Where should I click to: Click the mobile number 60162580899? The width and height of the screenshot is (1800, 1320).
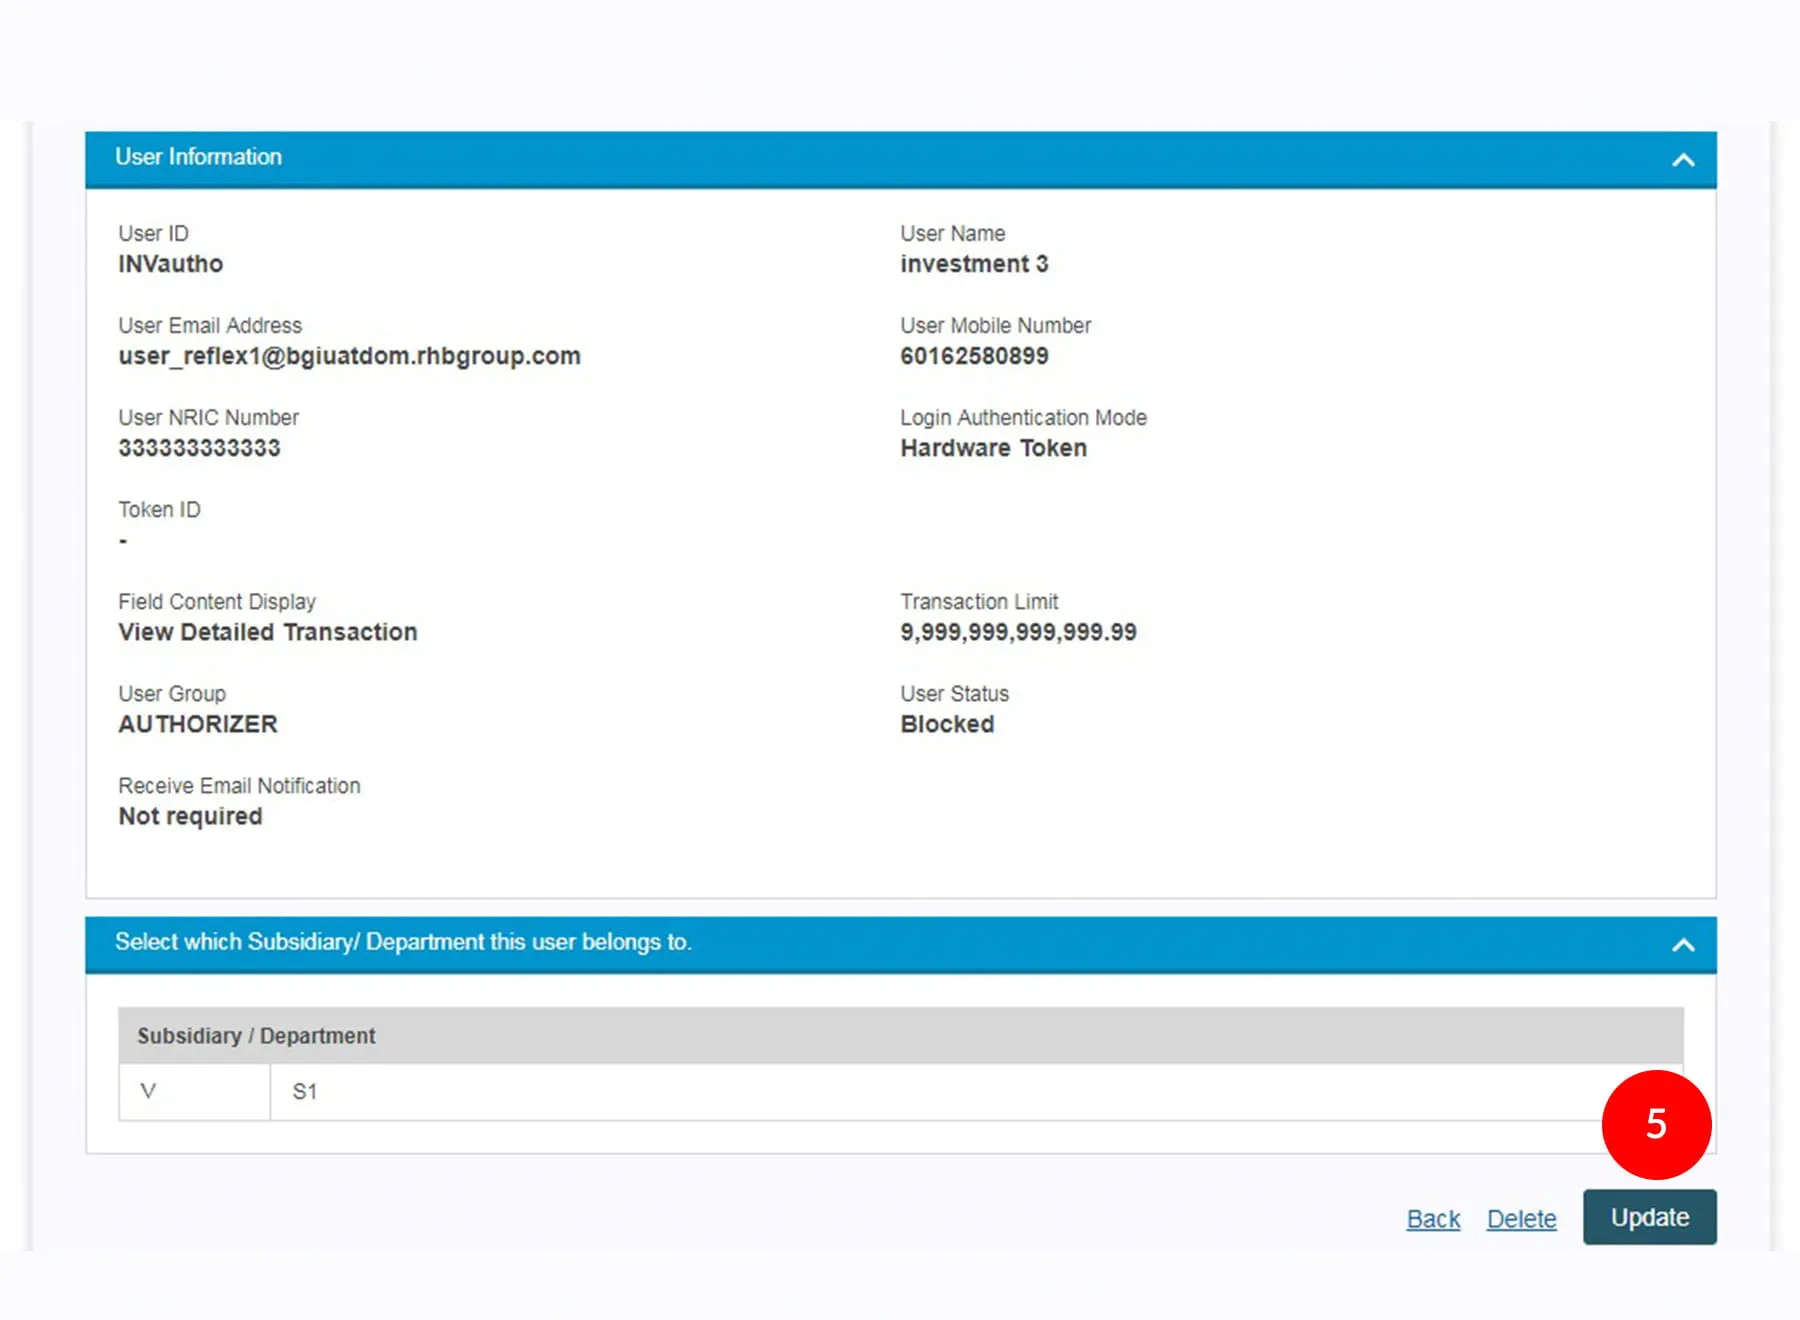coord(974,356)
